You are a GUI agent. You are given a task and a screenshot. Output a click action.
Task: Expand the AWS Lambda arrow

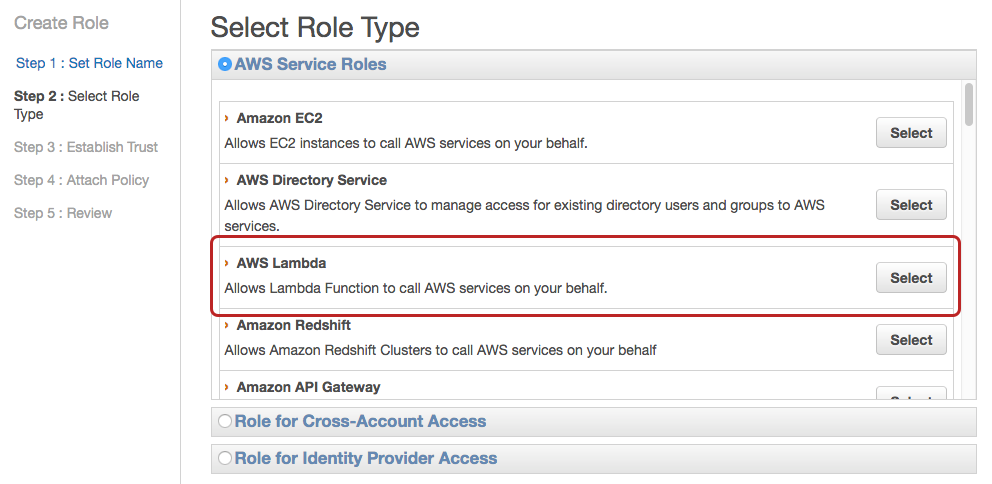[x=226, y=263]
